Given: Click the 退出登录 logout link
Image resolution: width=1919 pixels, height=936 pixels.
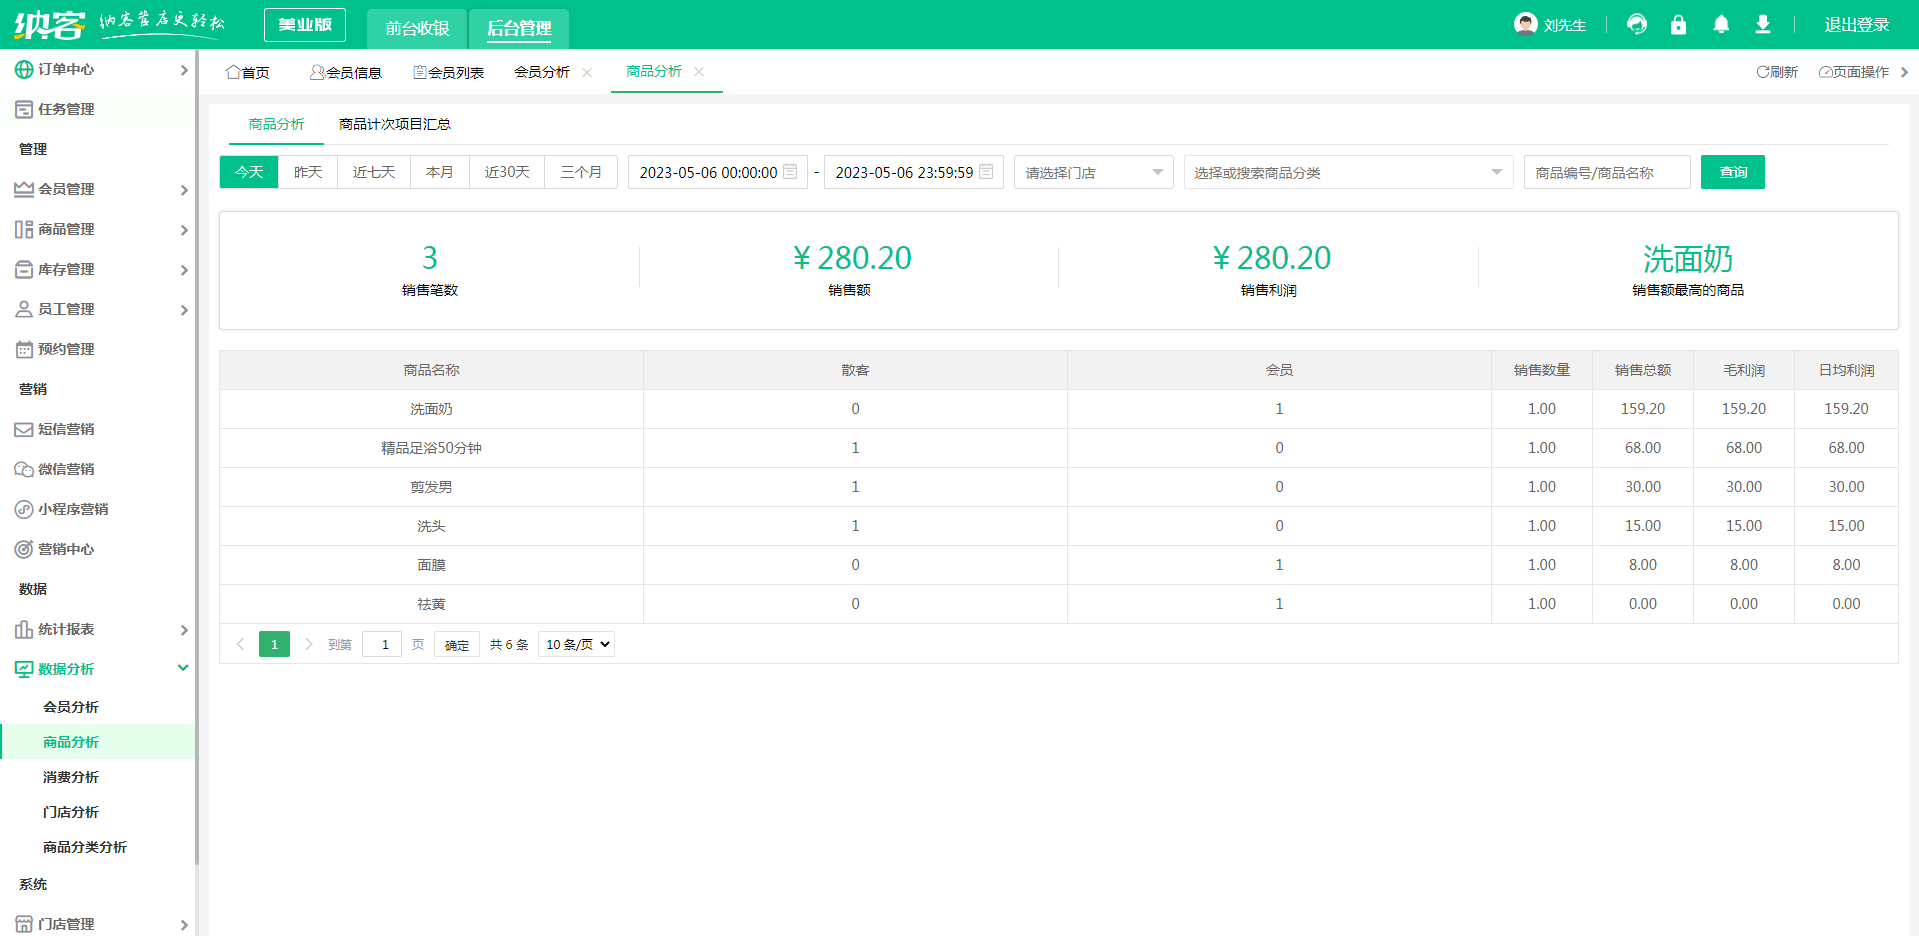Looking at the screenshot, I should (x=1856, y=25).
